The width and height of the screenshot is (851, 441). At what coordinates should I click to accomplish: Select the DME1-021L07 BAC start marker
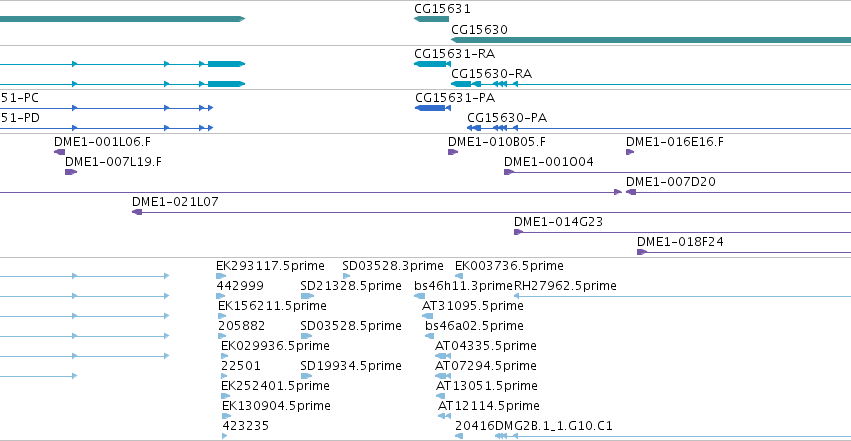click(137, 212)
